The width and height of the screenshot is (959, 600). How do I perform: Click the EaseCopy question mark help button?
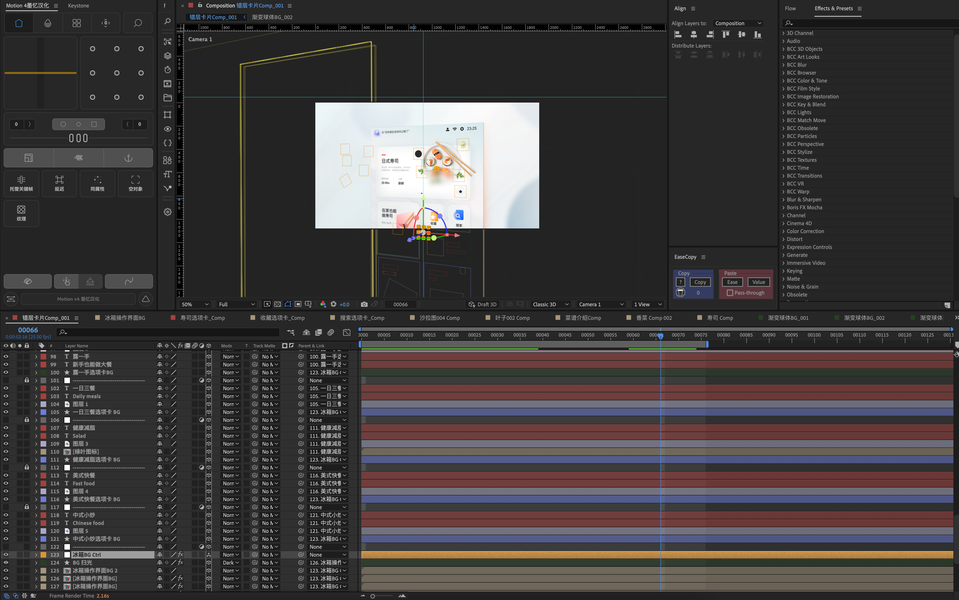coord(681,282)
